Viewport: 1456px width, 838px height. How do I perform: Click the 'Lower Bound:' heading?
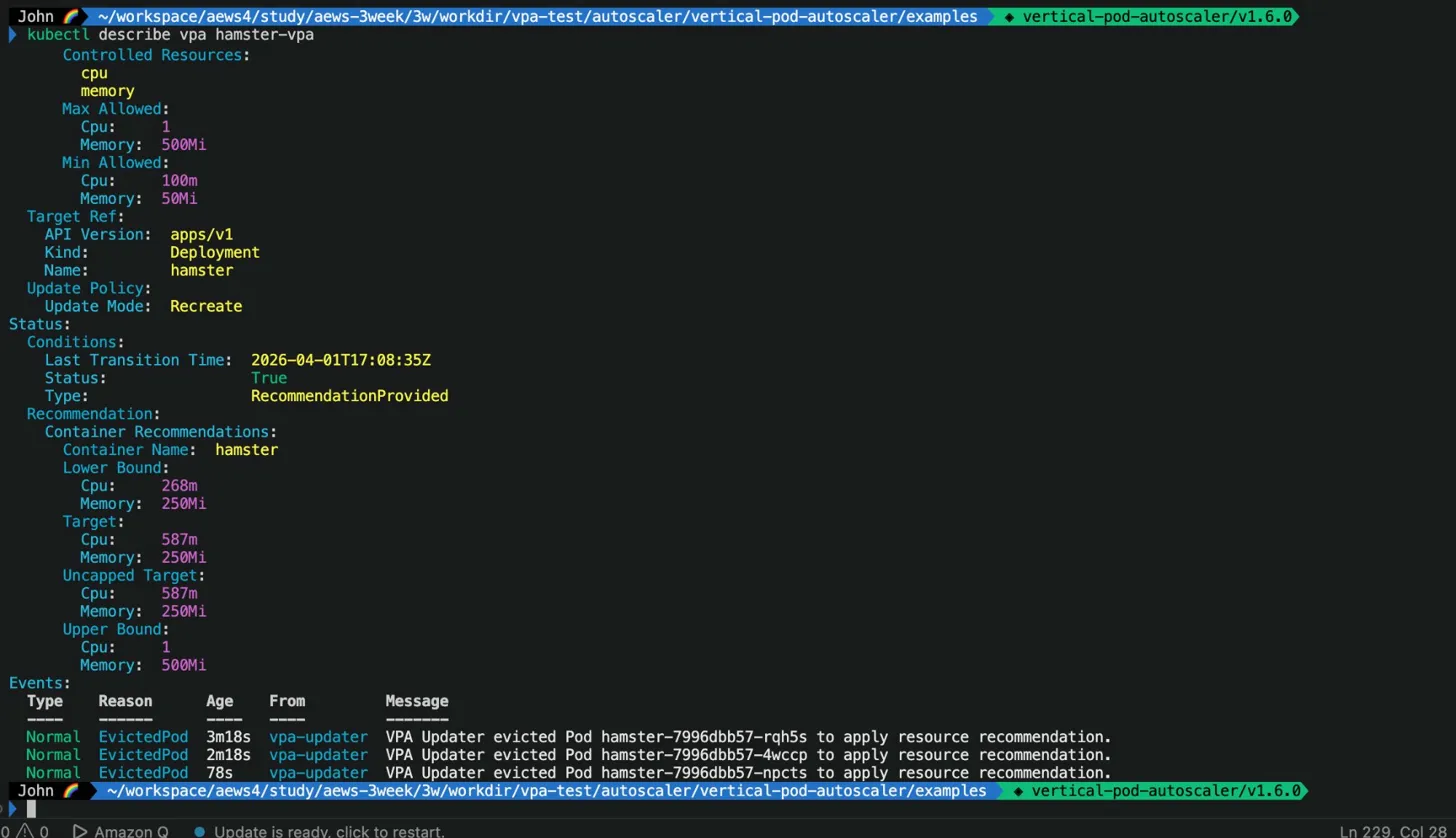[x=116, y=469]
